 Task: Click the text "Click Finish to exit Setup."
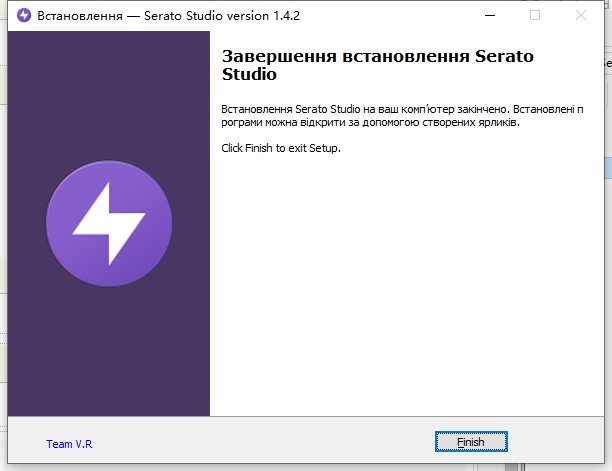[281, 148]
